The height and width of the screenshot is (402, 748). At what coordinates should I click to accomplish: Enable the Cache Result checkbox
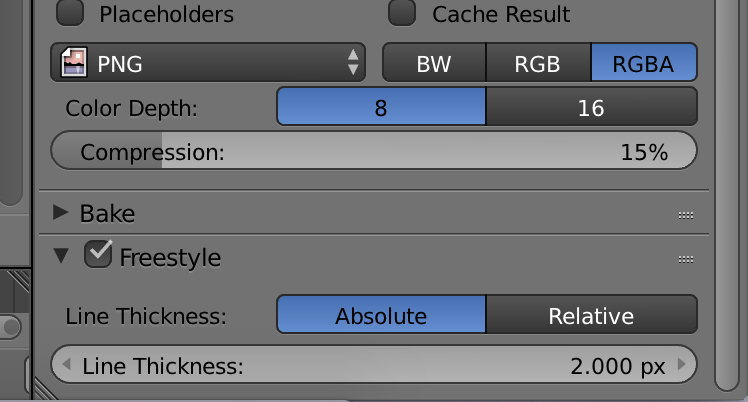point(402,13)
